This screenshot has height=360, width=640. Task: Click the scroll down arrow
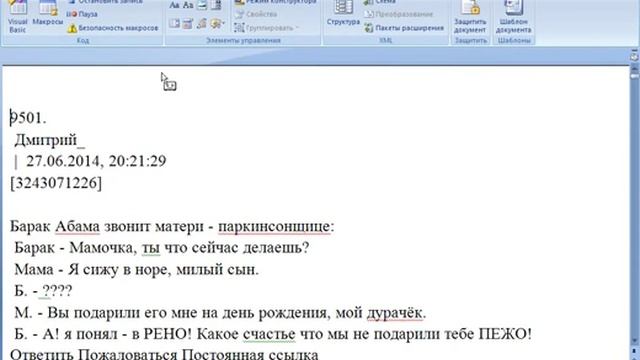point(634,340)
